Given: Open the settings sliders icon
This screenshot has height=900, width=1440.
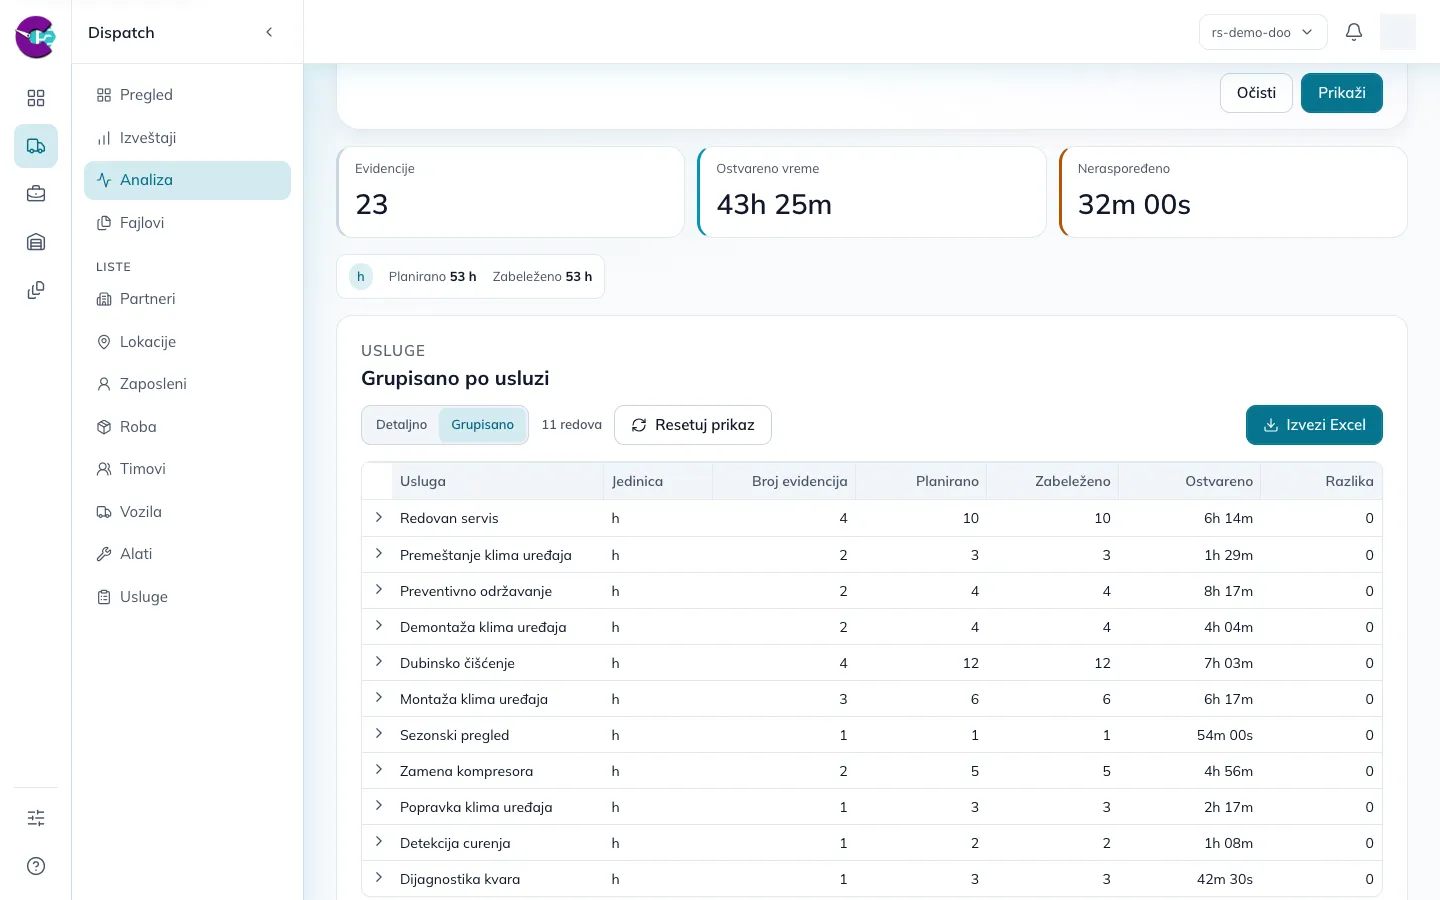Looking at the screenshot, I should pyautogui.click(x=36, y=818).
